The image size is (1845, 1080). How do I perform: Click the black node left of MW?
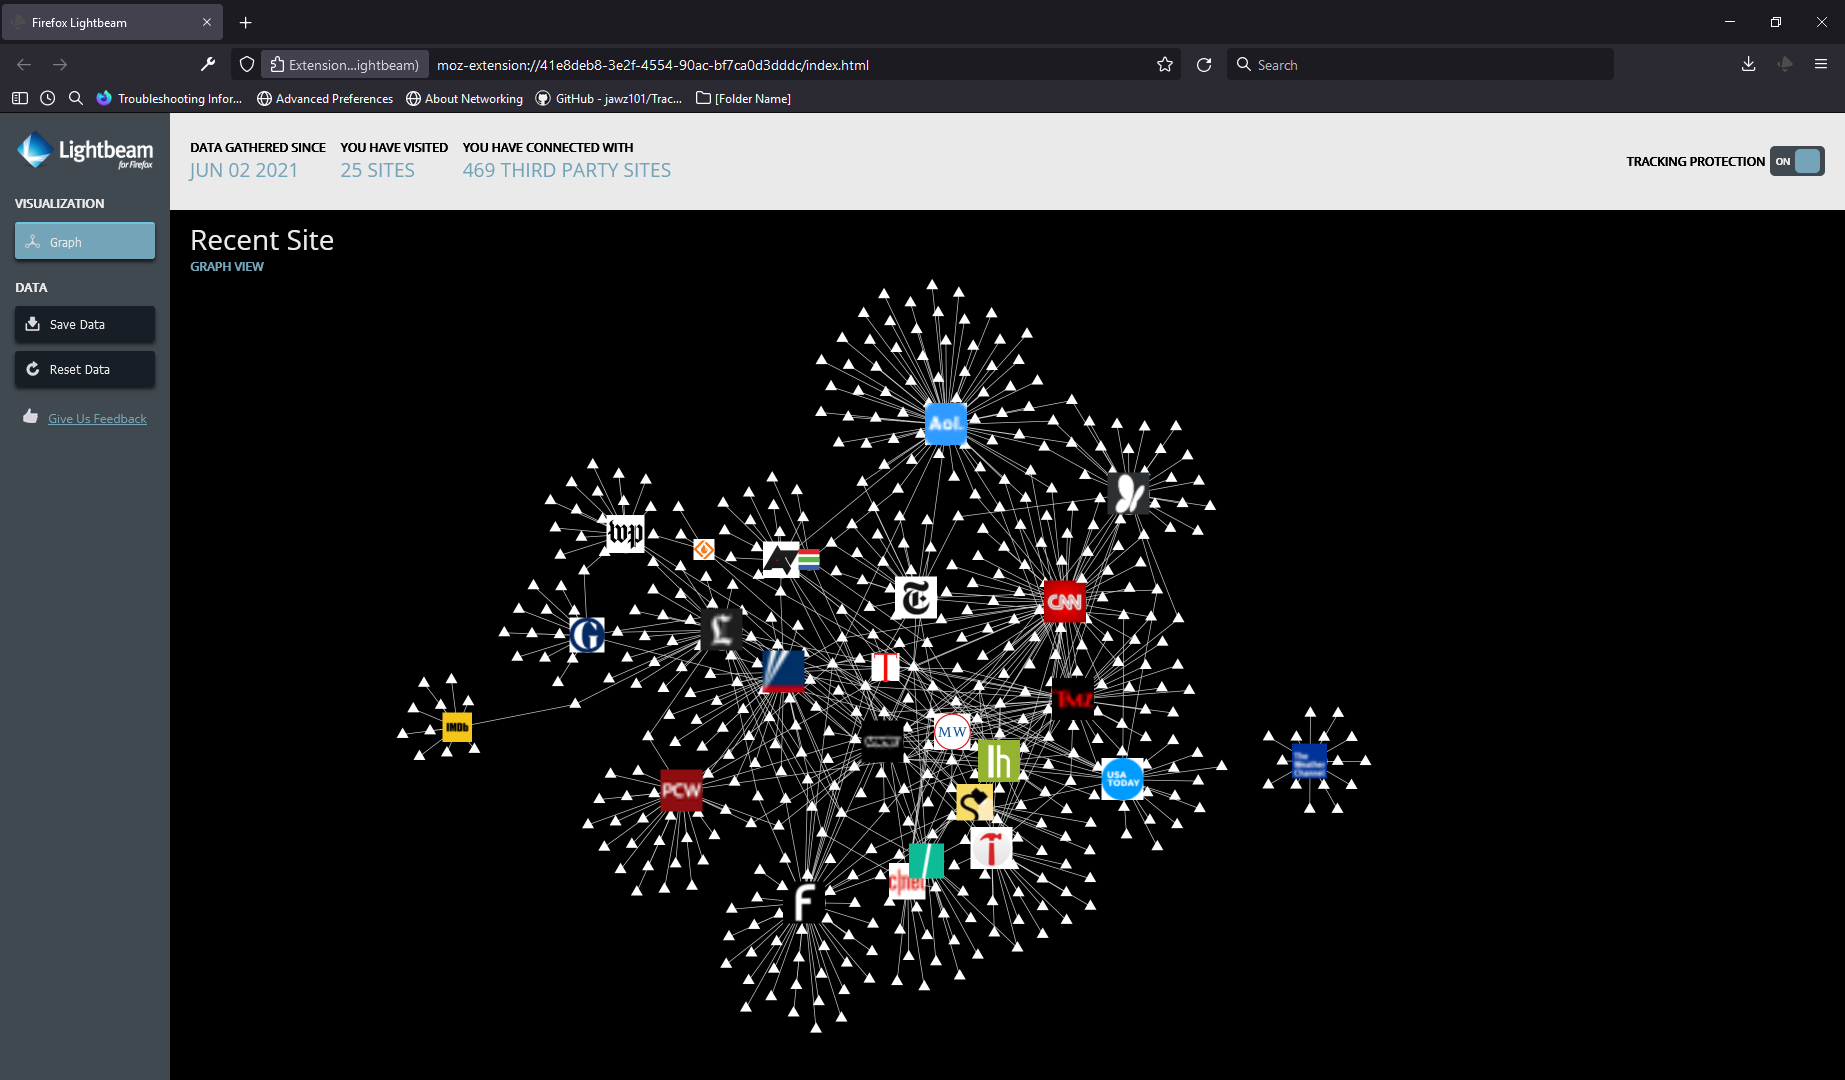882,741
